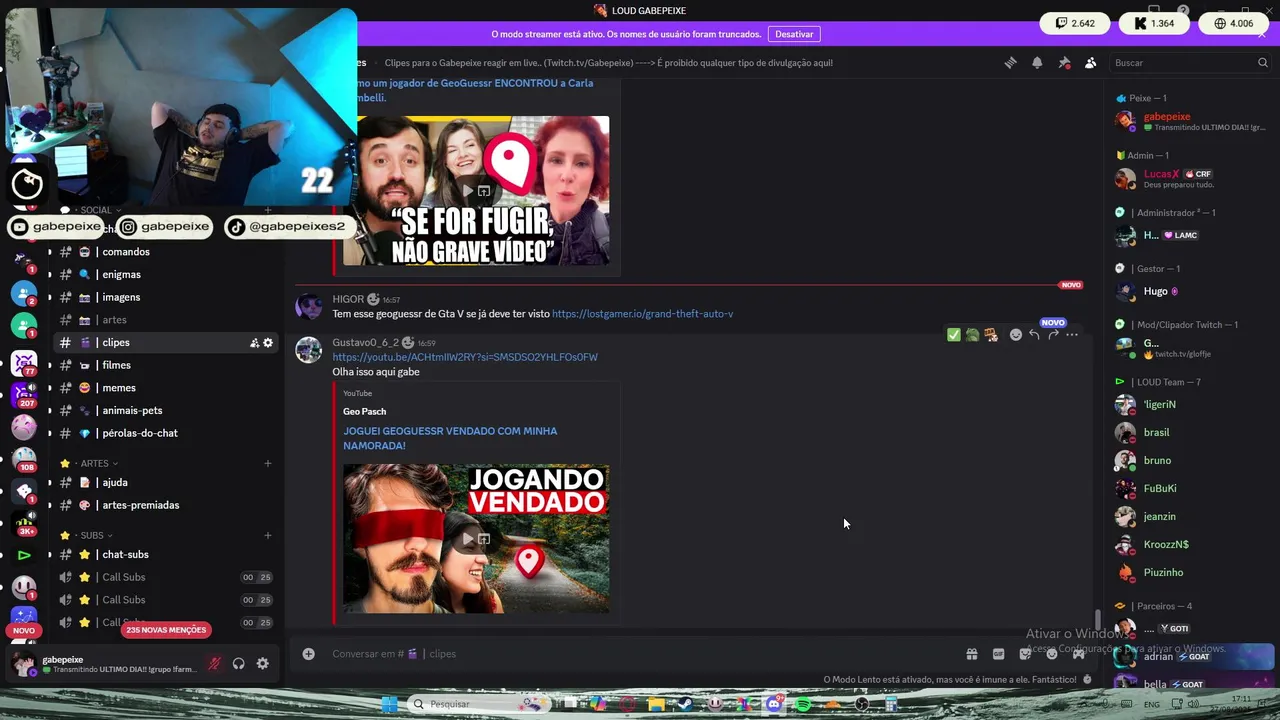Add the green frog emoji reaction
1280x720 pixels.
tap(972, 335)
